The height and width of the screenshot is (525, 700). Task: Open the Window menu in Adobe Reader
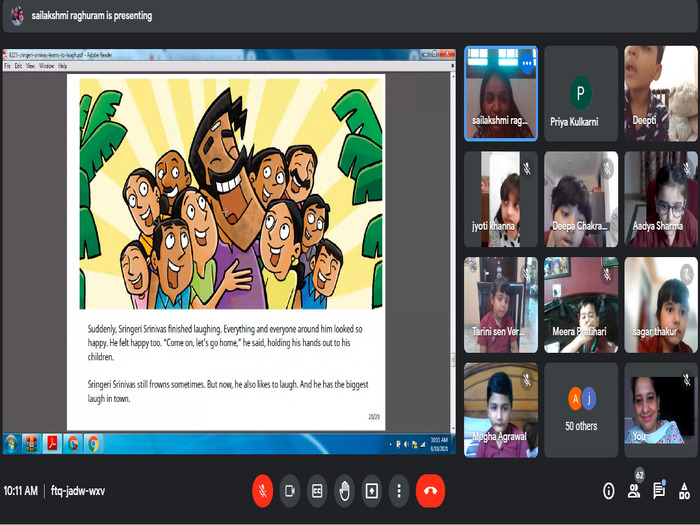pyautogui.click(x=46, y=66)
